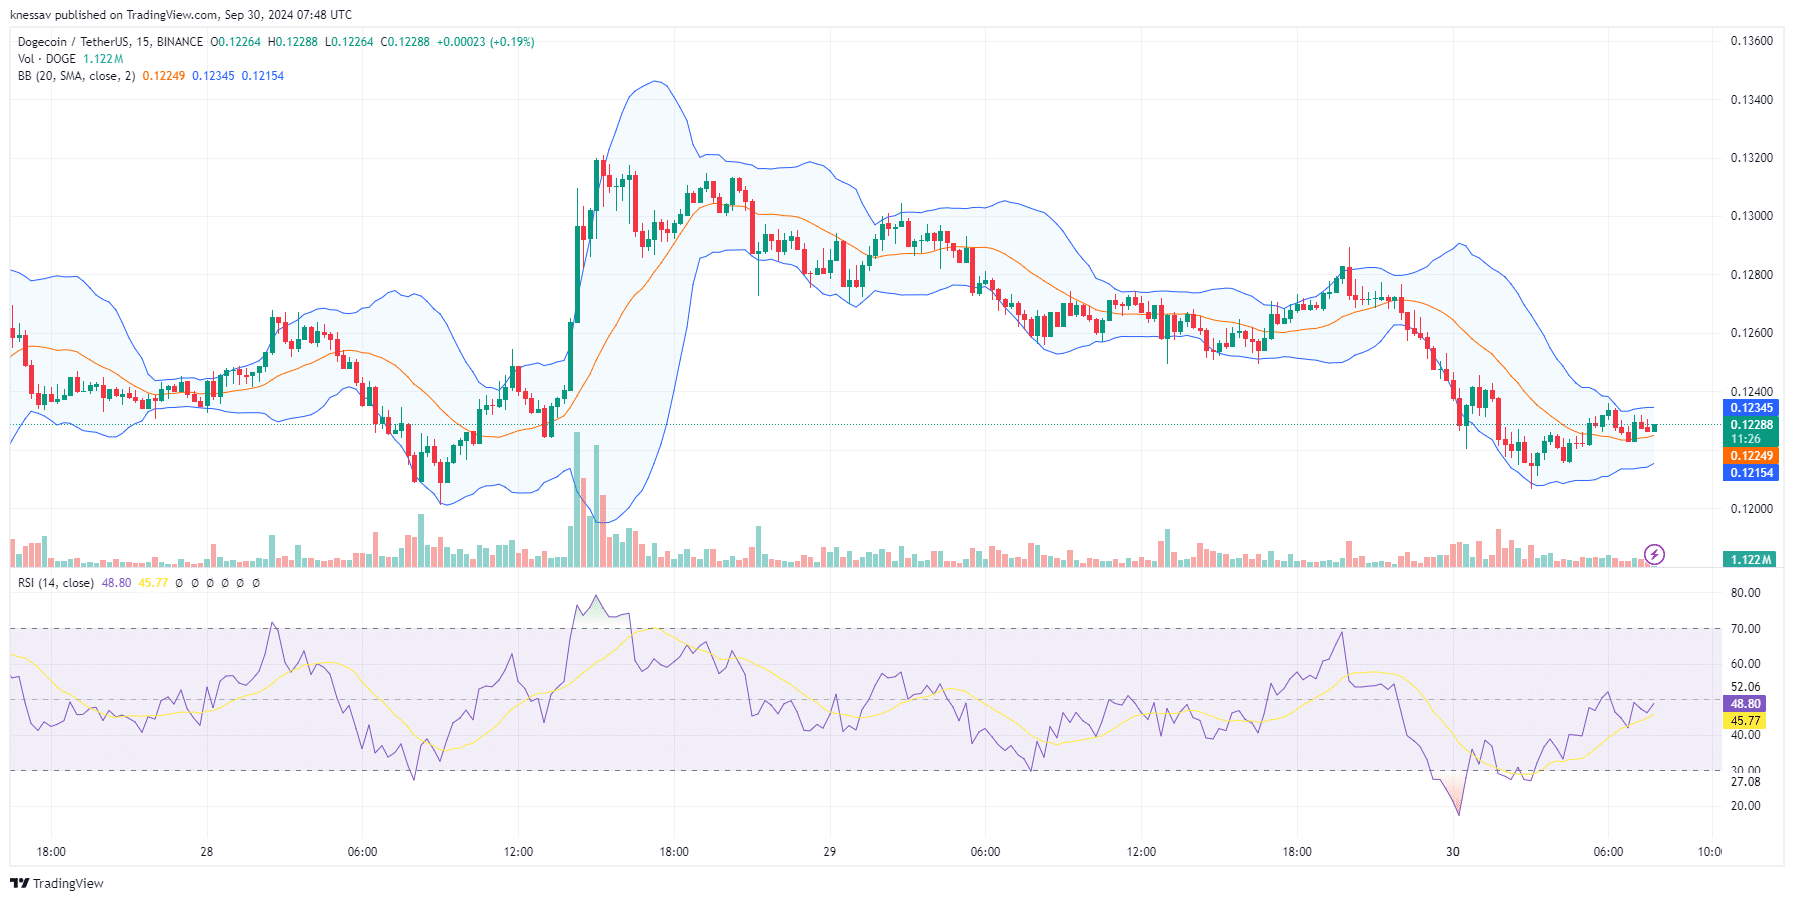1794x901 pixels.
Task: Click the 0.12600 price axis label
Action: click(x=1752, y=333)
